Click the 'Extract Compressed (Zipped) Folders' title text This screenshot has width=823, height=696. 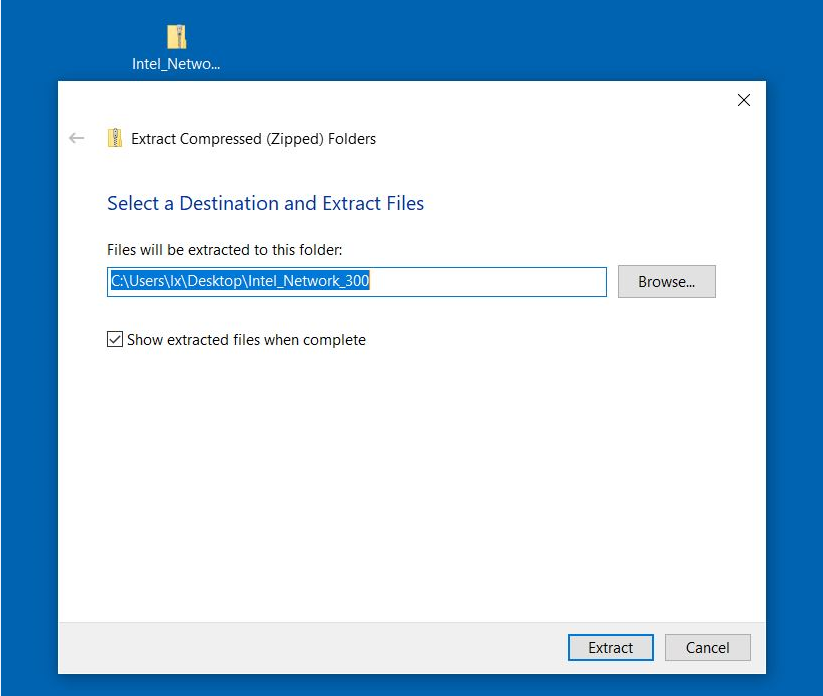[253, 139]
